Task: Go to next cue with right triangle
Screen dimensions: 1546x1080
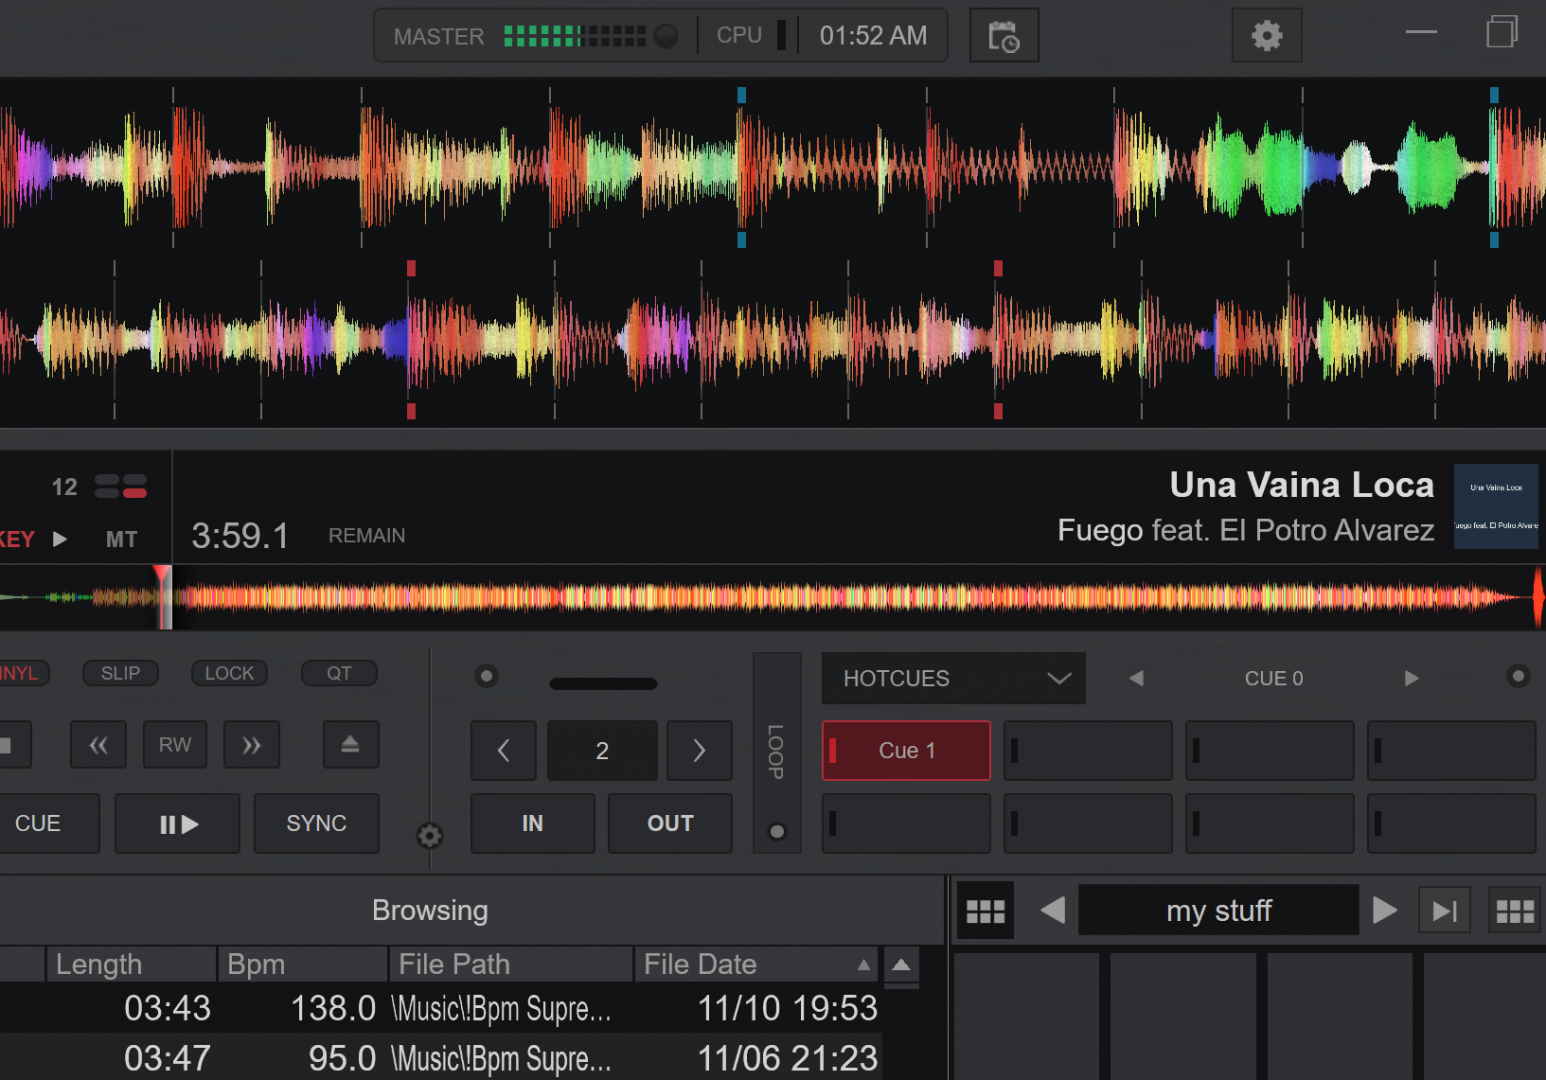Action: [x=1411, y=678]
